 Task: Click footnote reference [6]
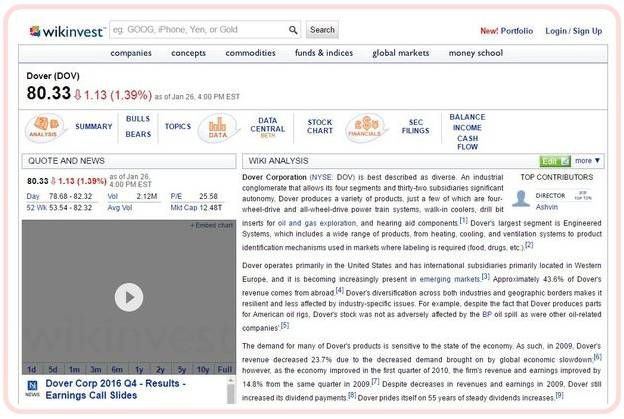pyautogui.click(x=597, y=357)
